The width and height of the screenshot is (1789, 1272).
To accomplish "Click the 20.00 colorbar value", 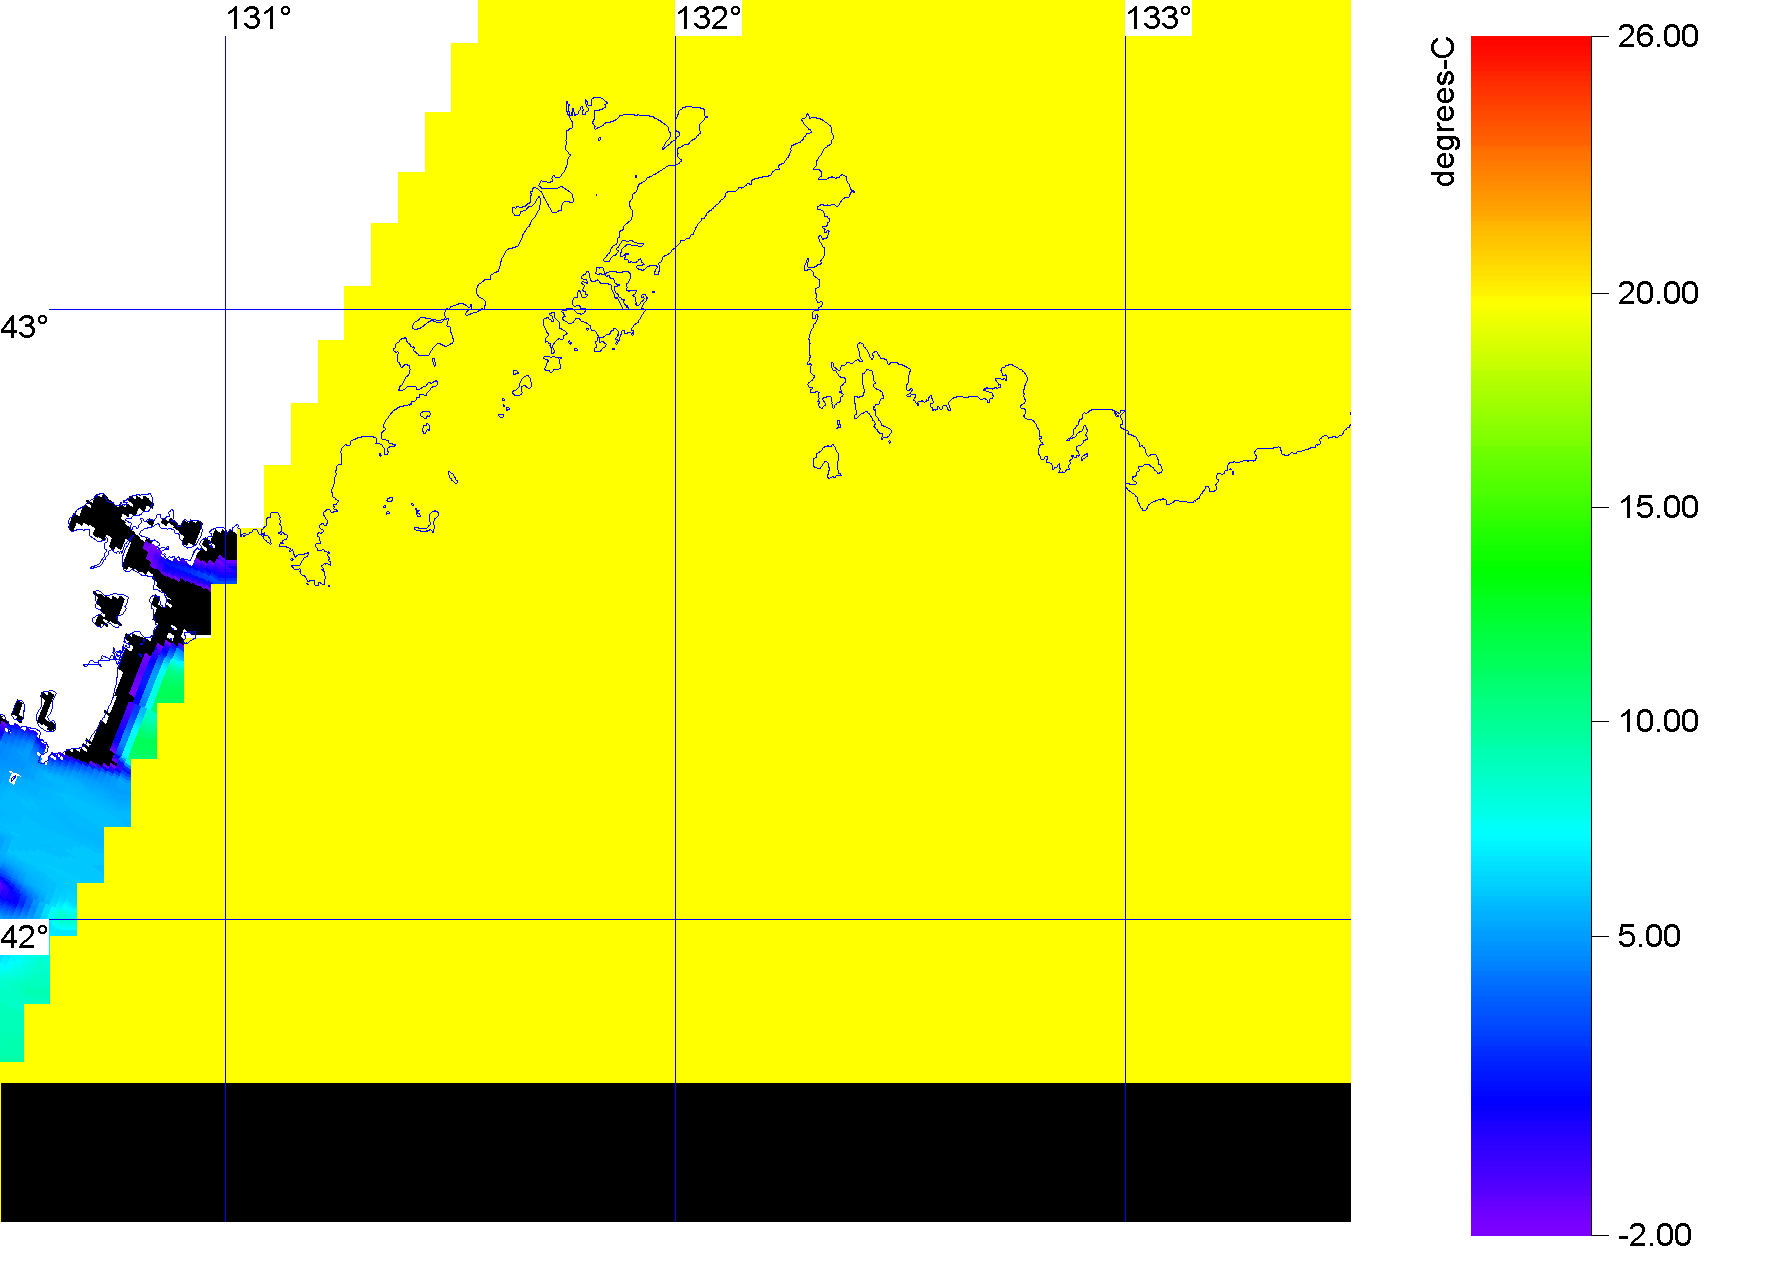I will 1658,293.
